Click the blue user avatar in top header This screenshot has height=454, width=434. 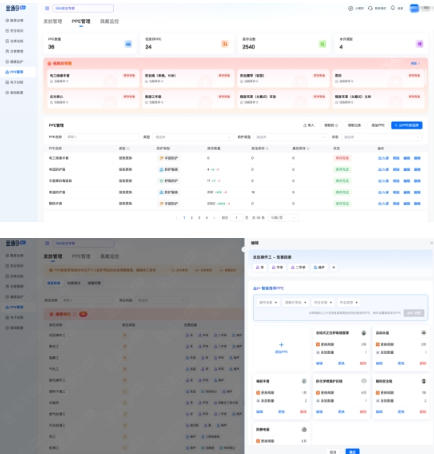coord(414,8)
